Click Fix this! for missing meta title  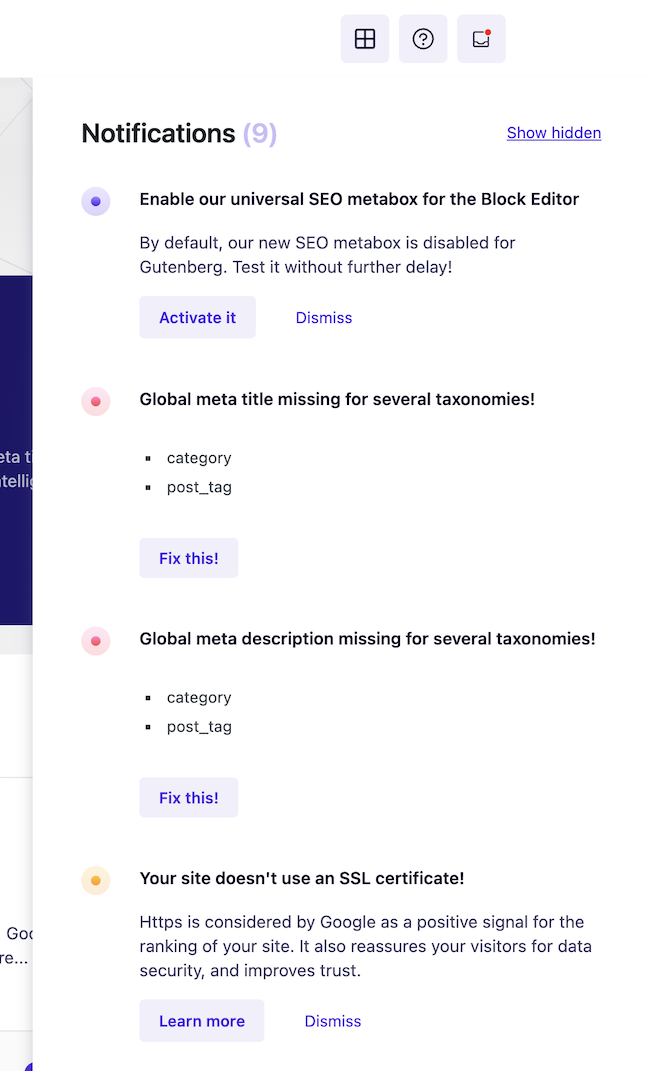[x=188, y=558]
